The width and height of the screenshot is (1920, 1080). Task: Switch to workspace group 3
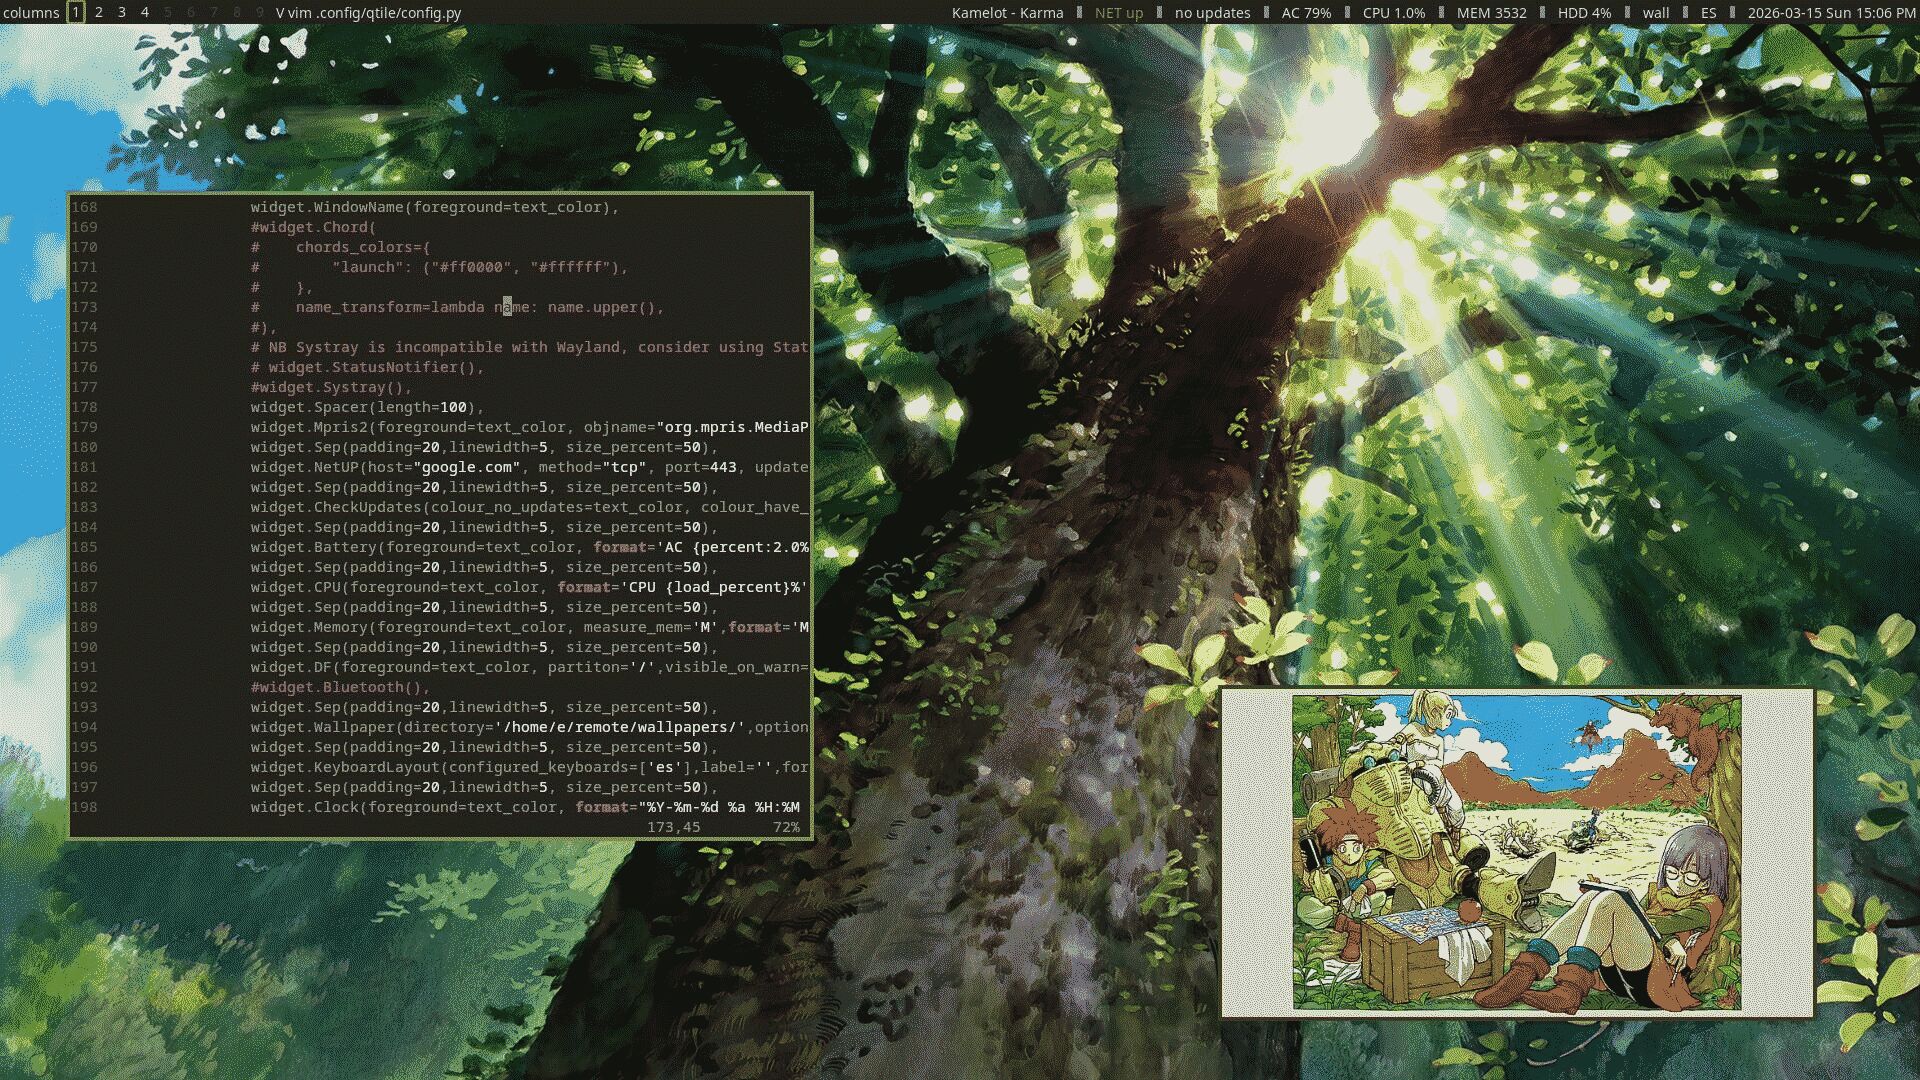(x=122, y=13)
